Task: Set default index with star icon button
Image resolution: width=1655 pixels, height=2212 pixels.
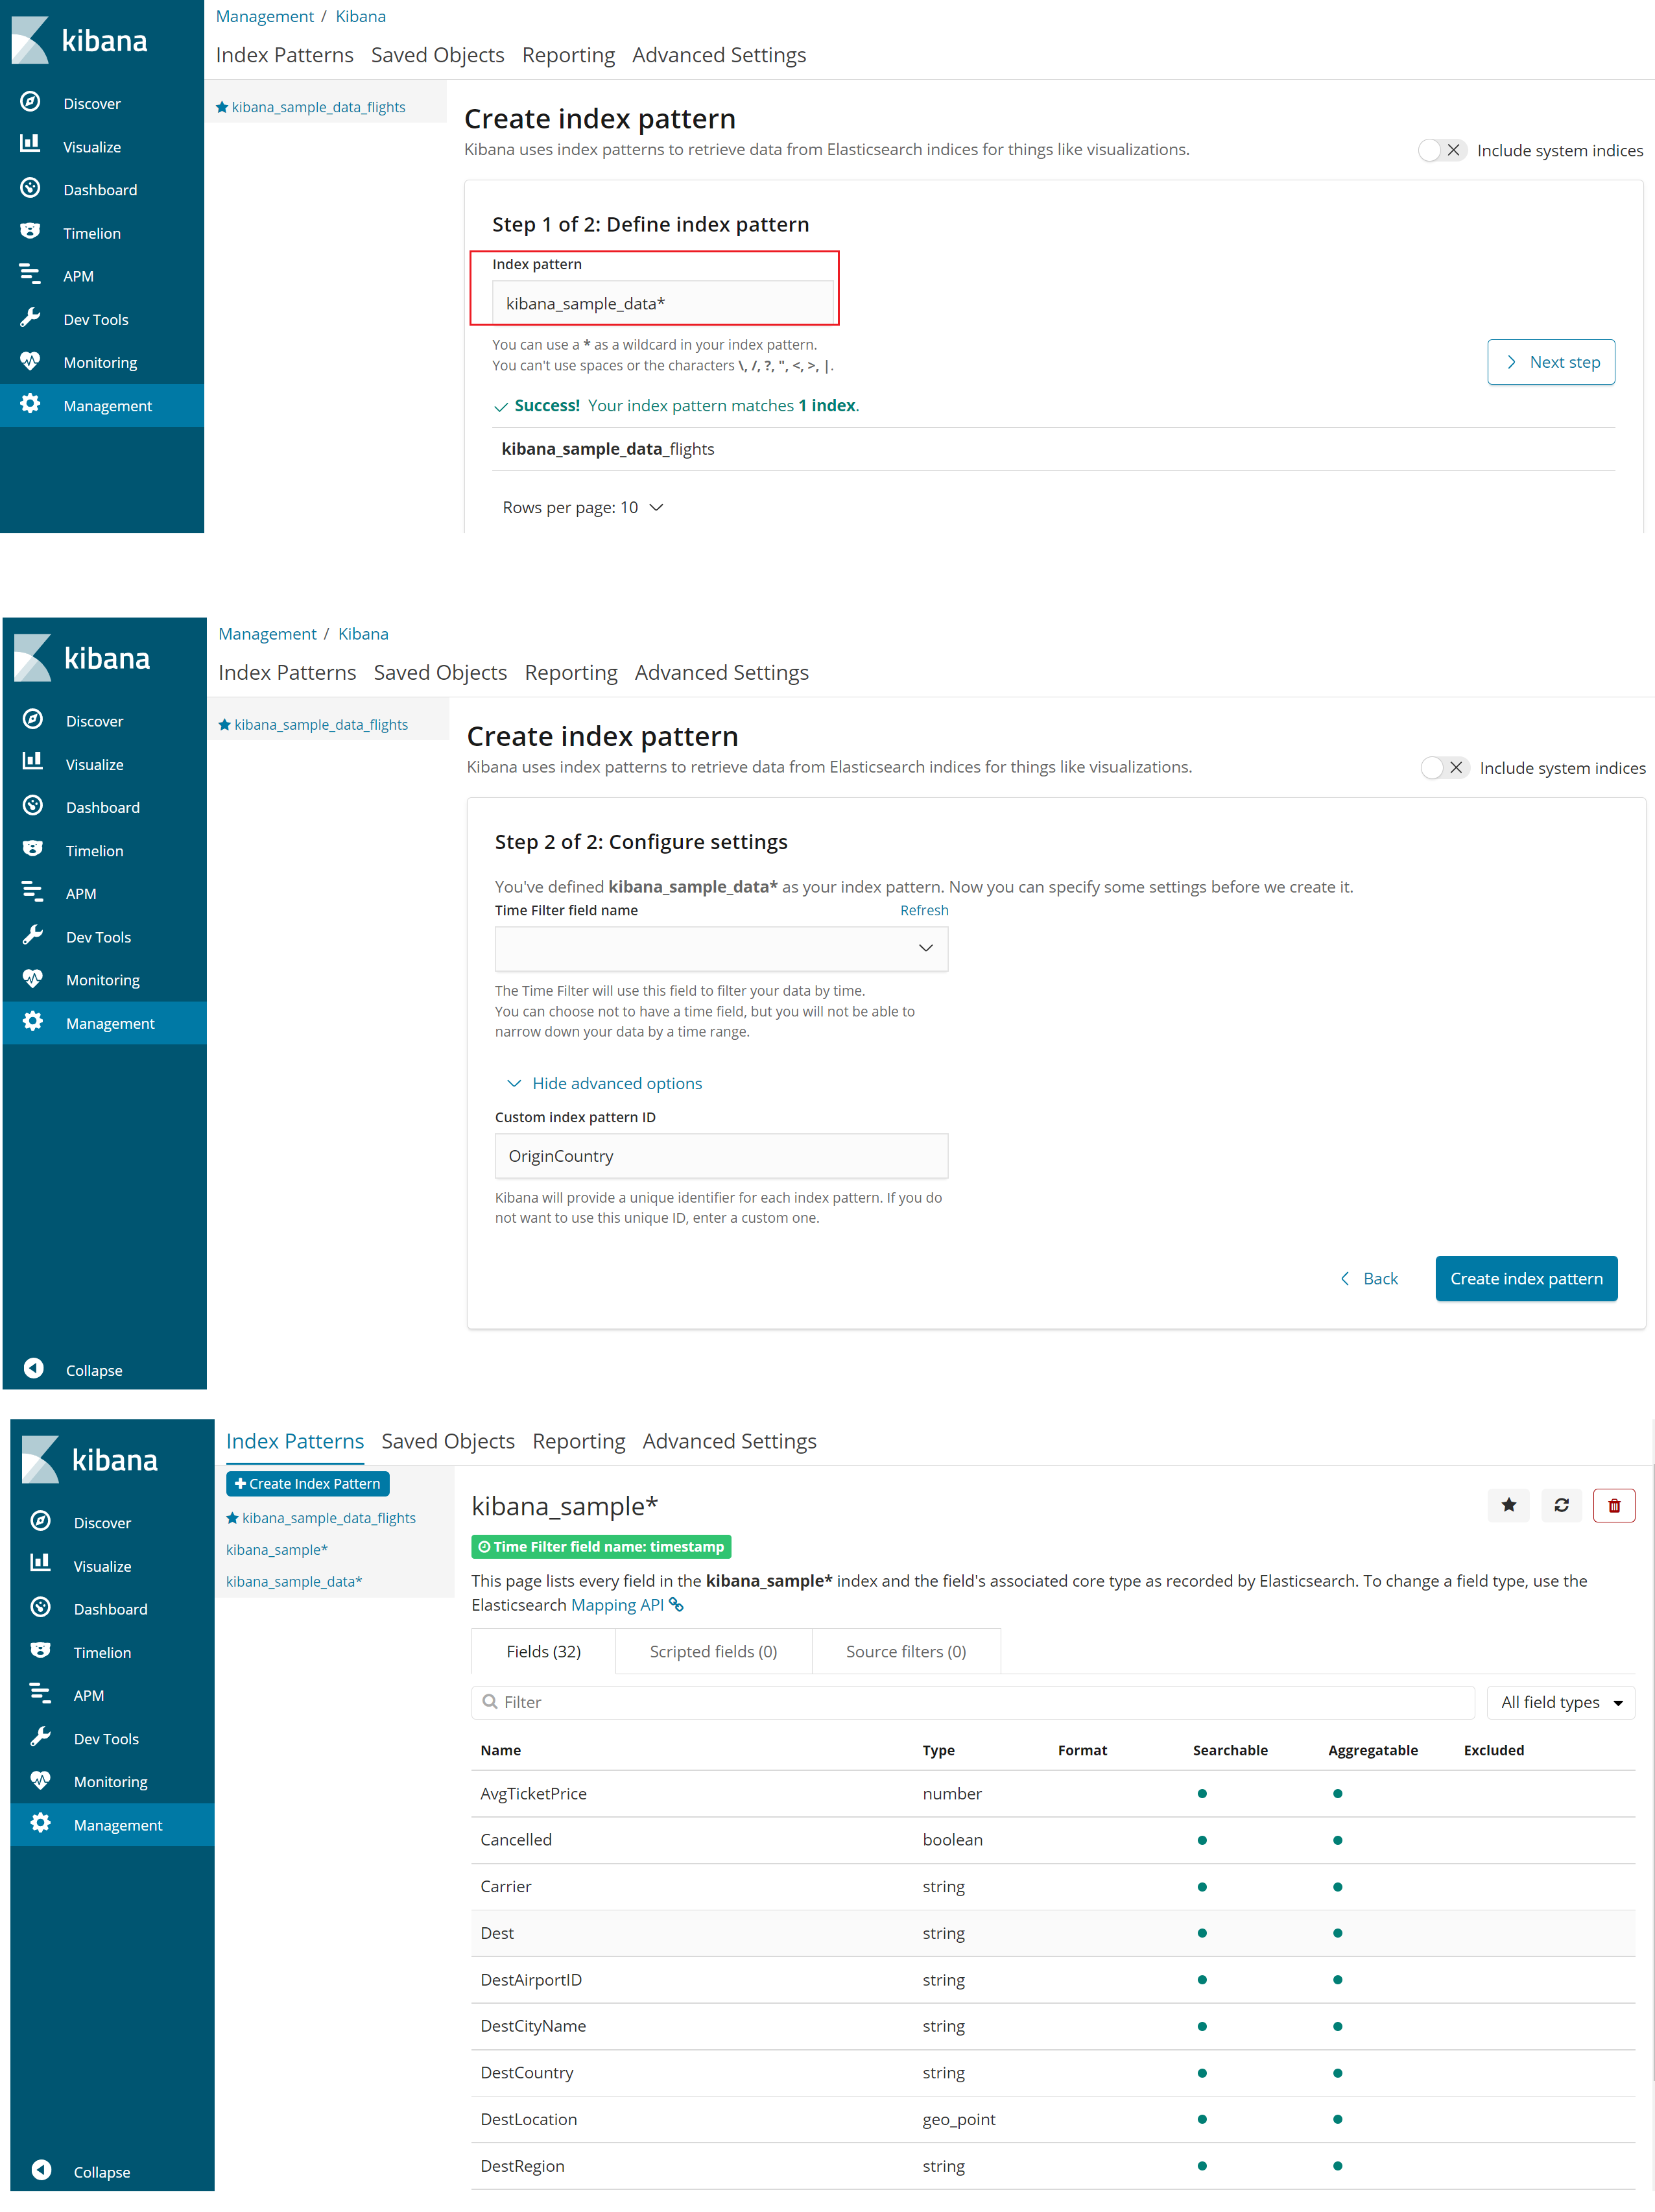Action: click(x=1508, y=1505)
